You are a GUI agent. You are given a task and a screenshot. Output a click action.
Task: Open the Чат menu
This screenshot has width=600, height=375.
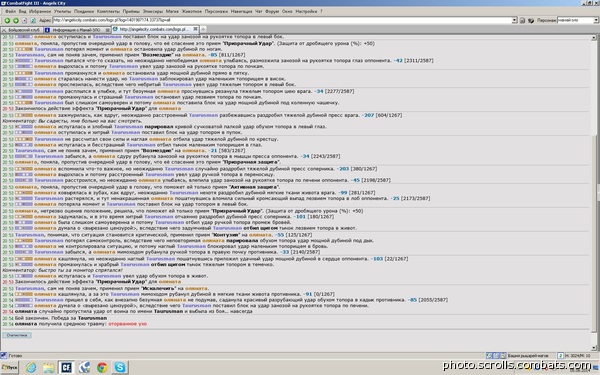pos(259,11)
